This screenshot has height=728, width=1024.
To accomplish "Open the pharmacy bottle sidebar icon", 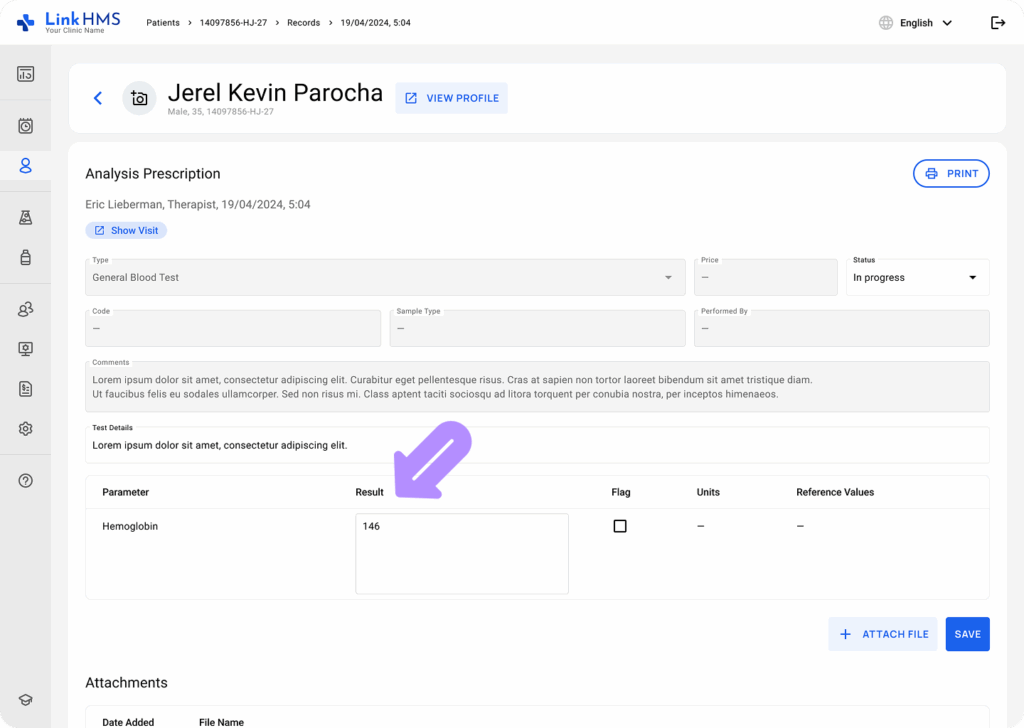I will click(x=25, y=257).
